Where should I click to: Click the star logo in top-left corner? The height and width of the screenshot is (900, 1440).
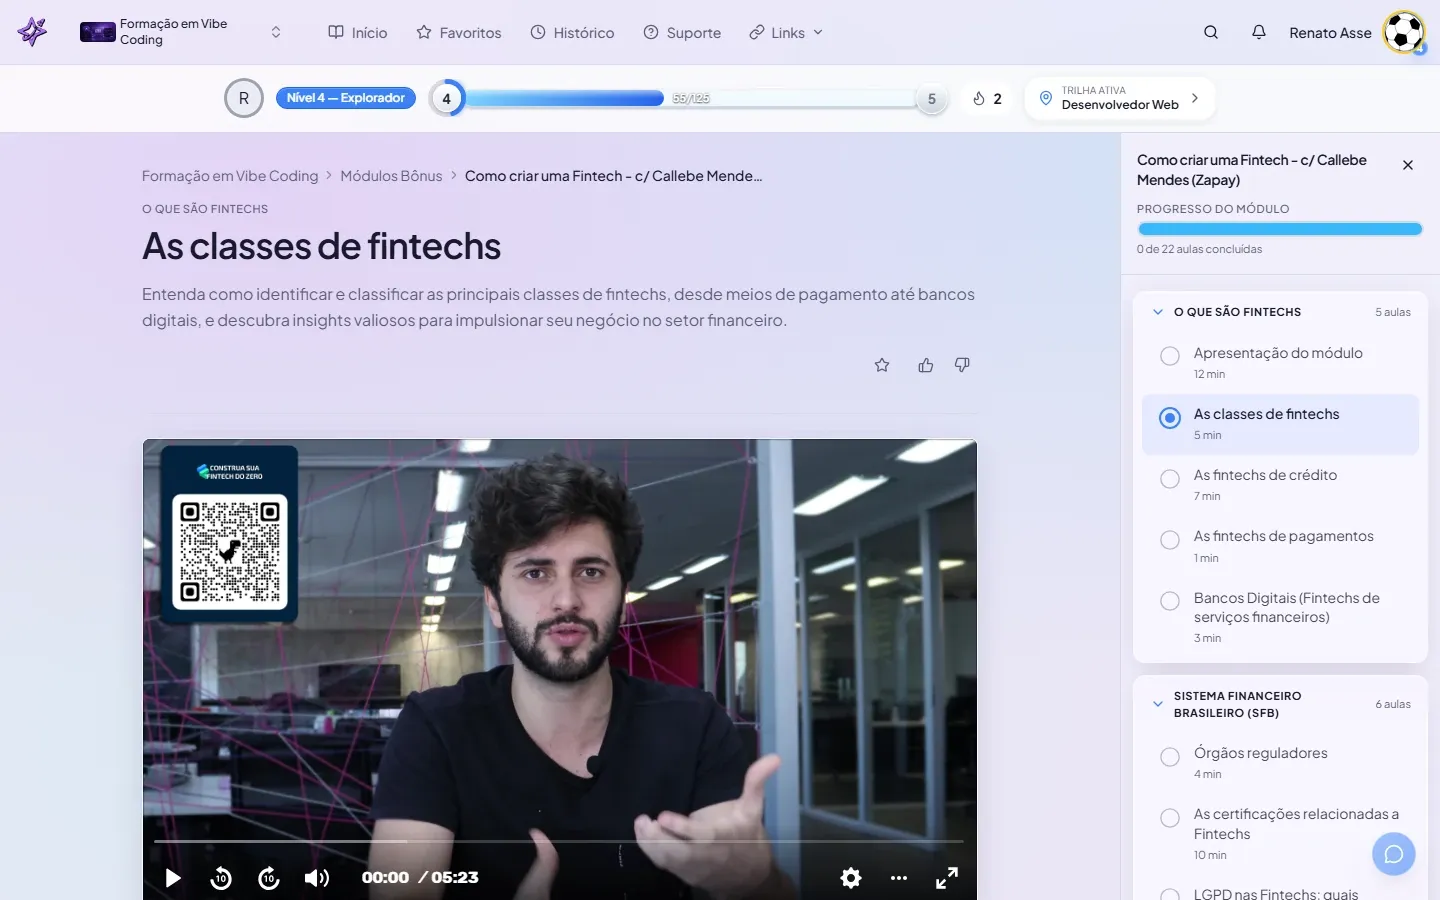click(32, 32)
